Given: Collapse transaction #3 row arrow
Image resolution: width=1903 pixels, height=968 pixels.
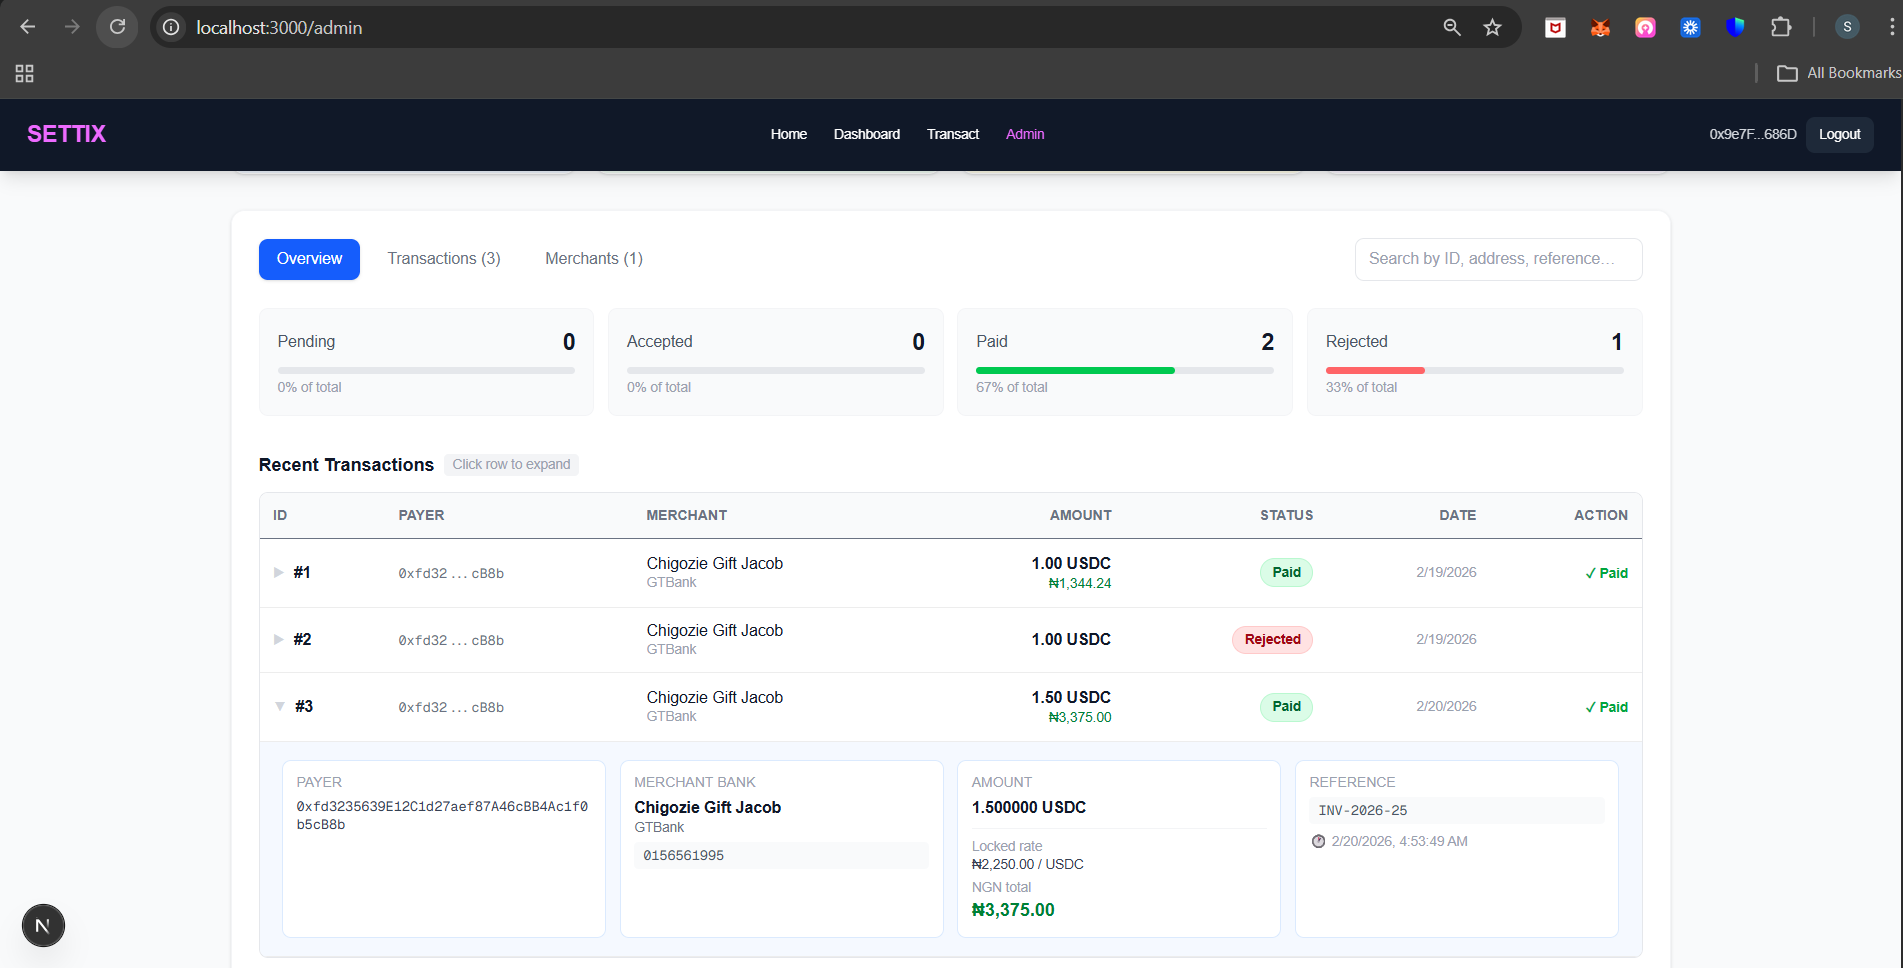Looking at the screenshot, I should tap(280, 706).
